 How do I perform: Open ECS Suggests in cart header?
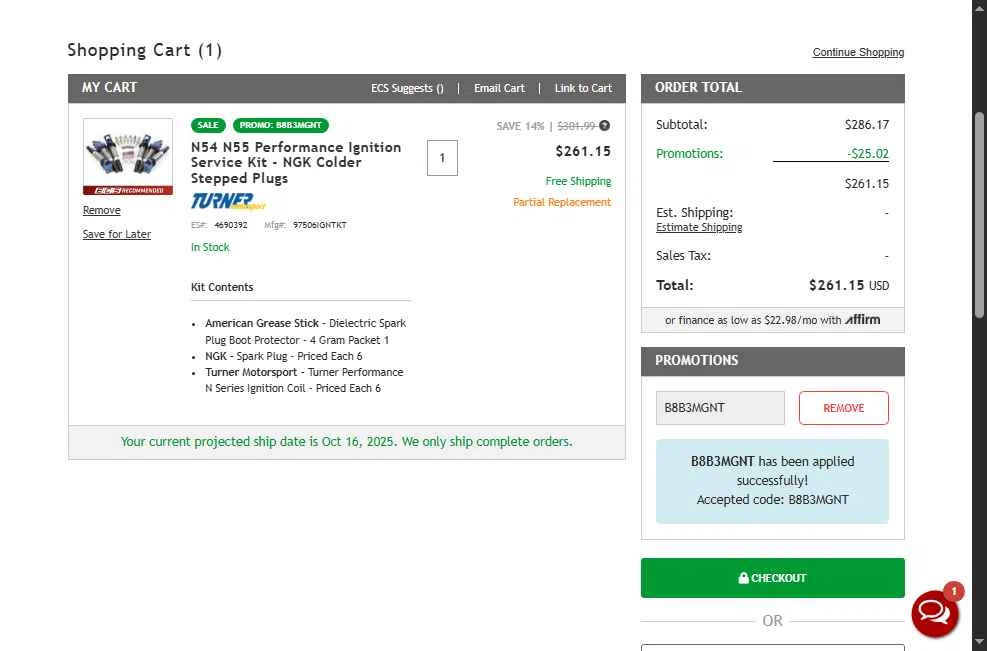[x=407, y=88]
